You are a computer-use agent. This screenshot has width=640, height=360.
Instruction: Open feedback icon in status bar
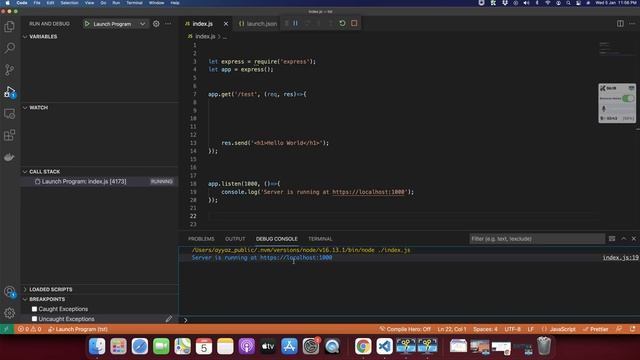pos(619,329)
